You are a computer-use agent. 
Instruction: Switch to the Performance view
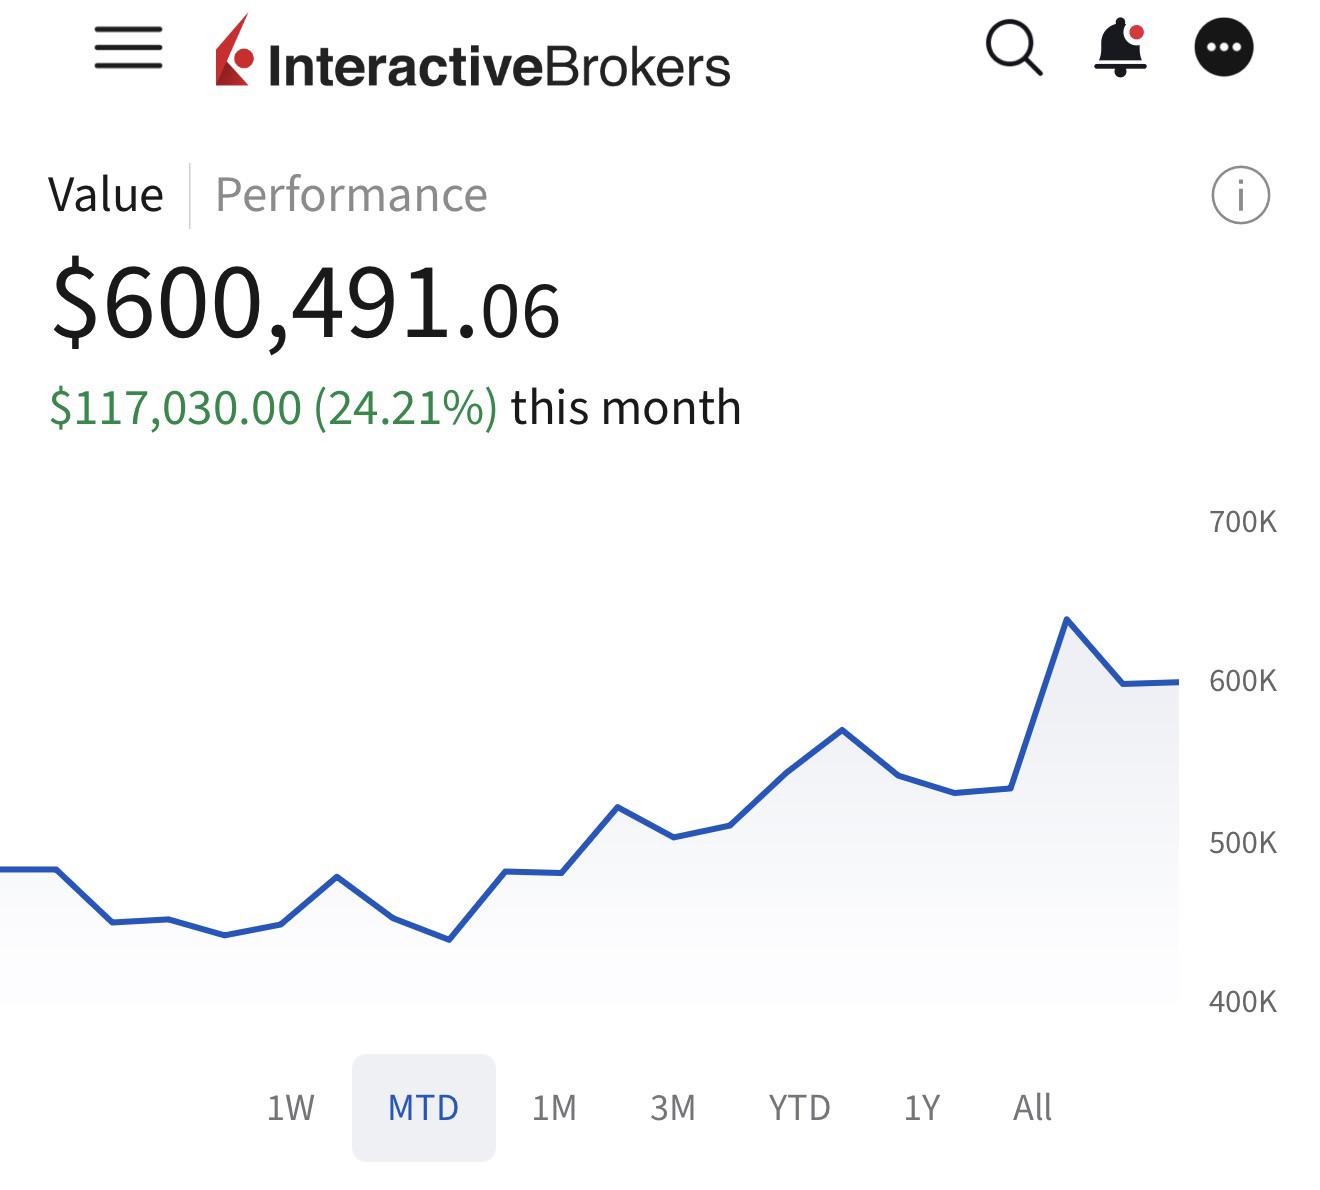pyautogui.click(x=351, y=195)
